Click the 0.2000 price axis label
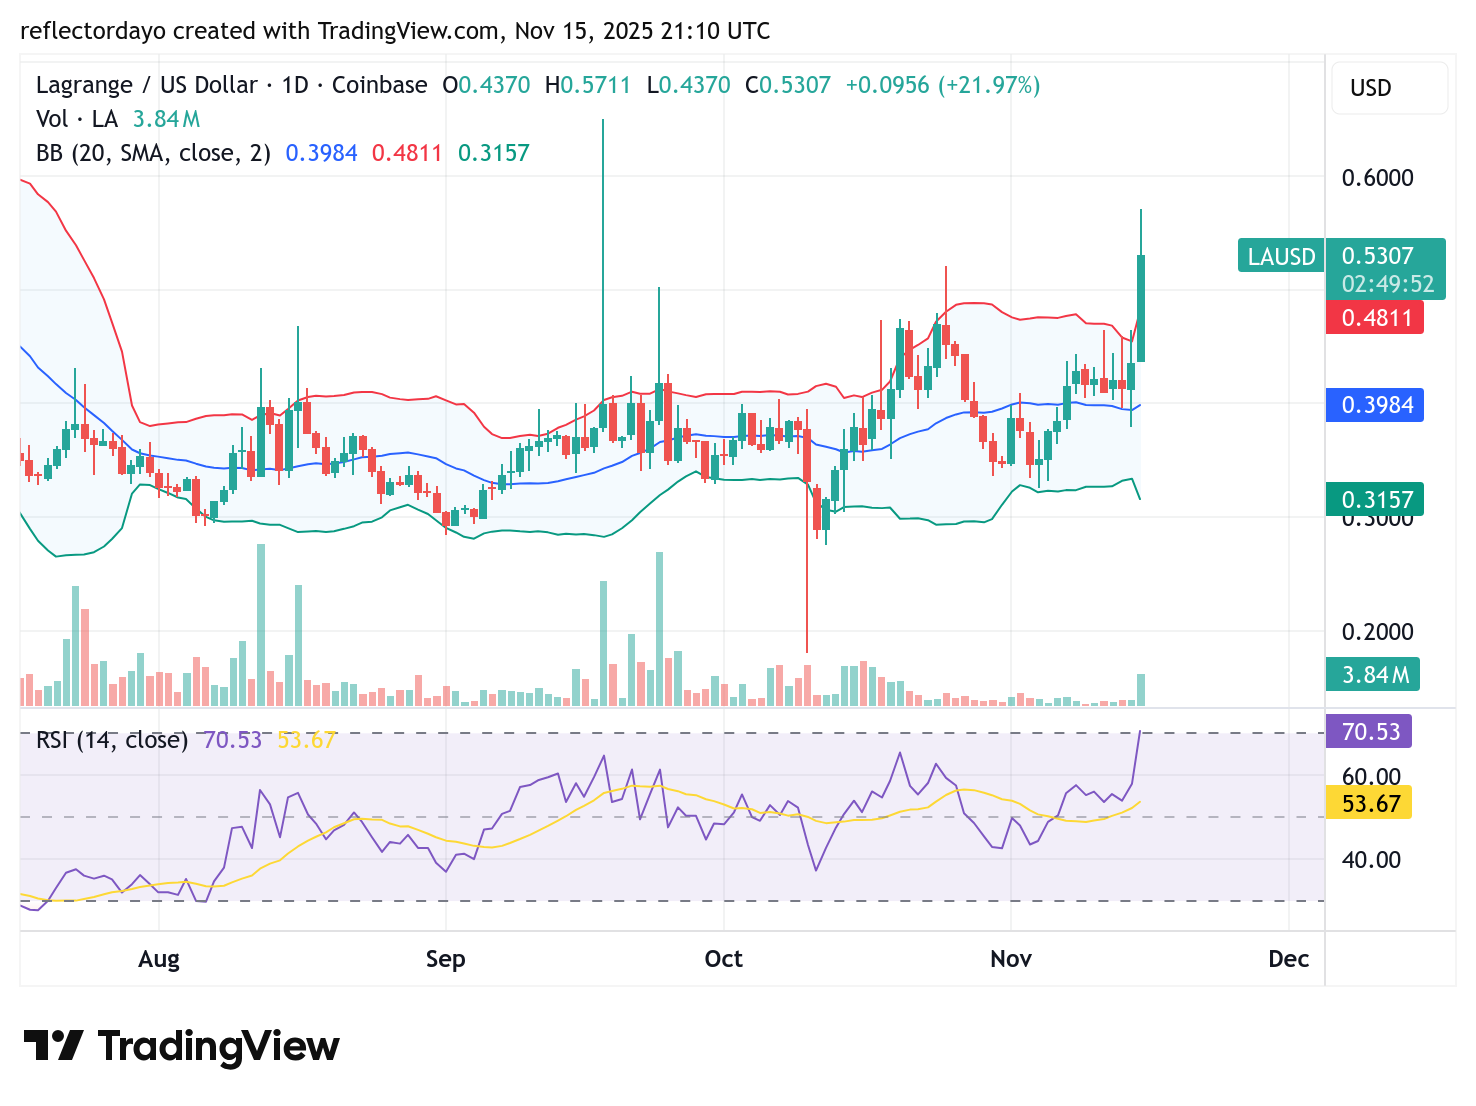This screenshot has width=1476, height=1106. (1377, 632)
